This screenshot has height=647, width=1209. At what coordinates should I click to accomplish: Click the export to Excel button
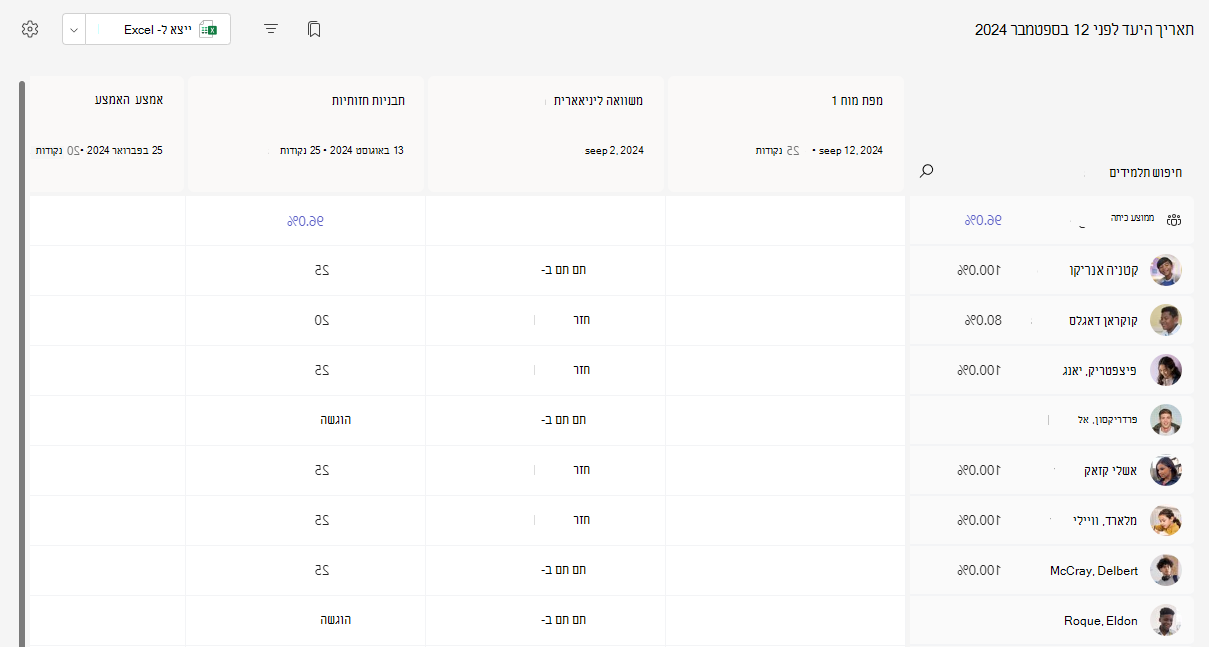coord(158,29)
